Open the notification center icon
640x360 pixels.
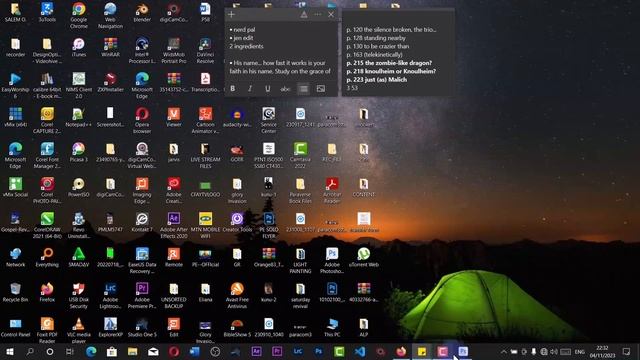click(x=627, y=351)
